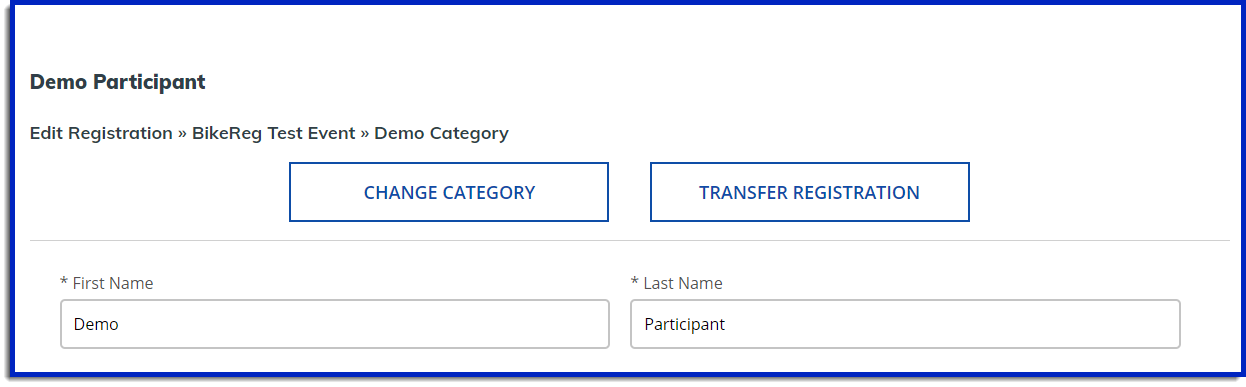Open the TRANSFER REGISTRATION option
The height and width of the screenshot is (387, 1246).
coord(809,192)
